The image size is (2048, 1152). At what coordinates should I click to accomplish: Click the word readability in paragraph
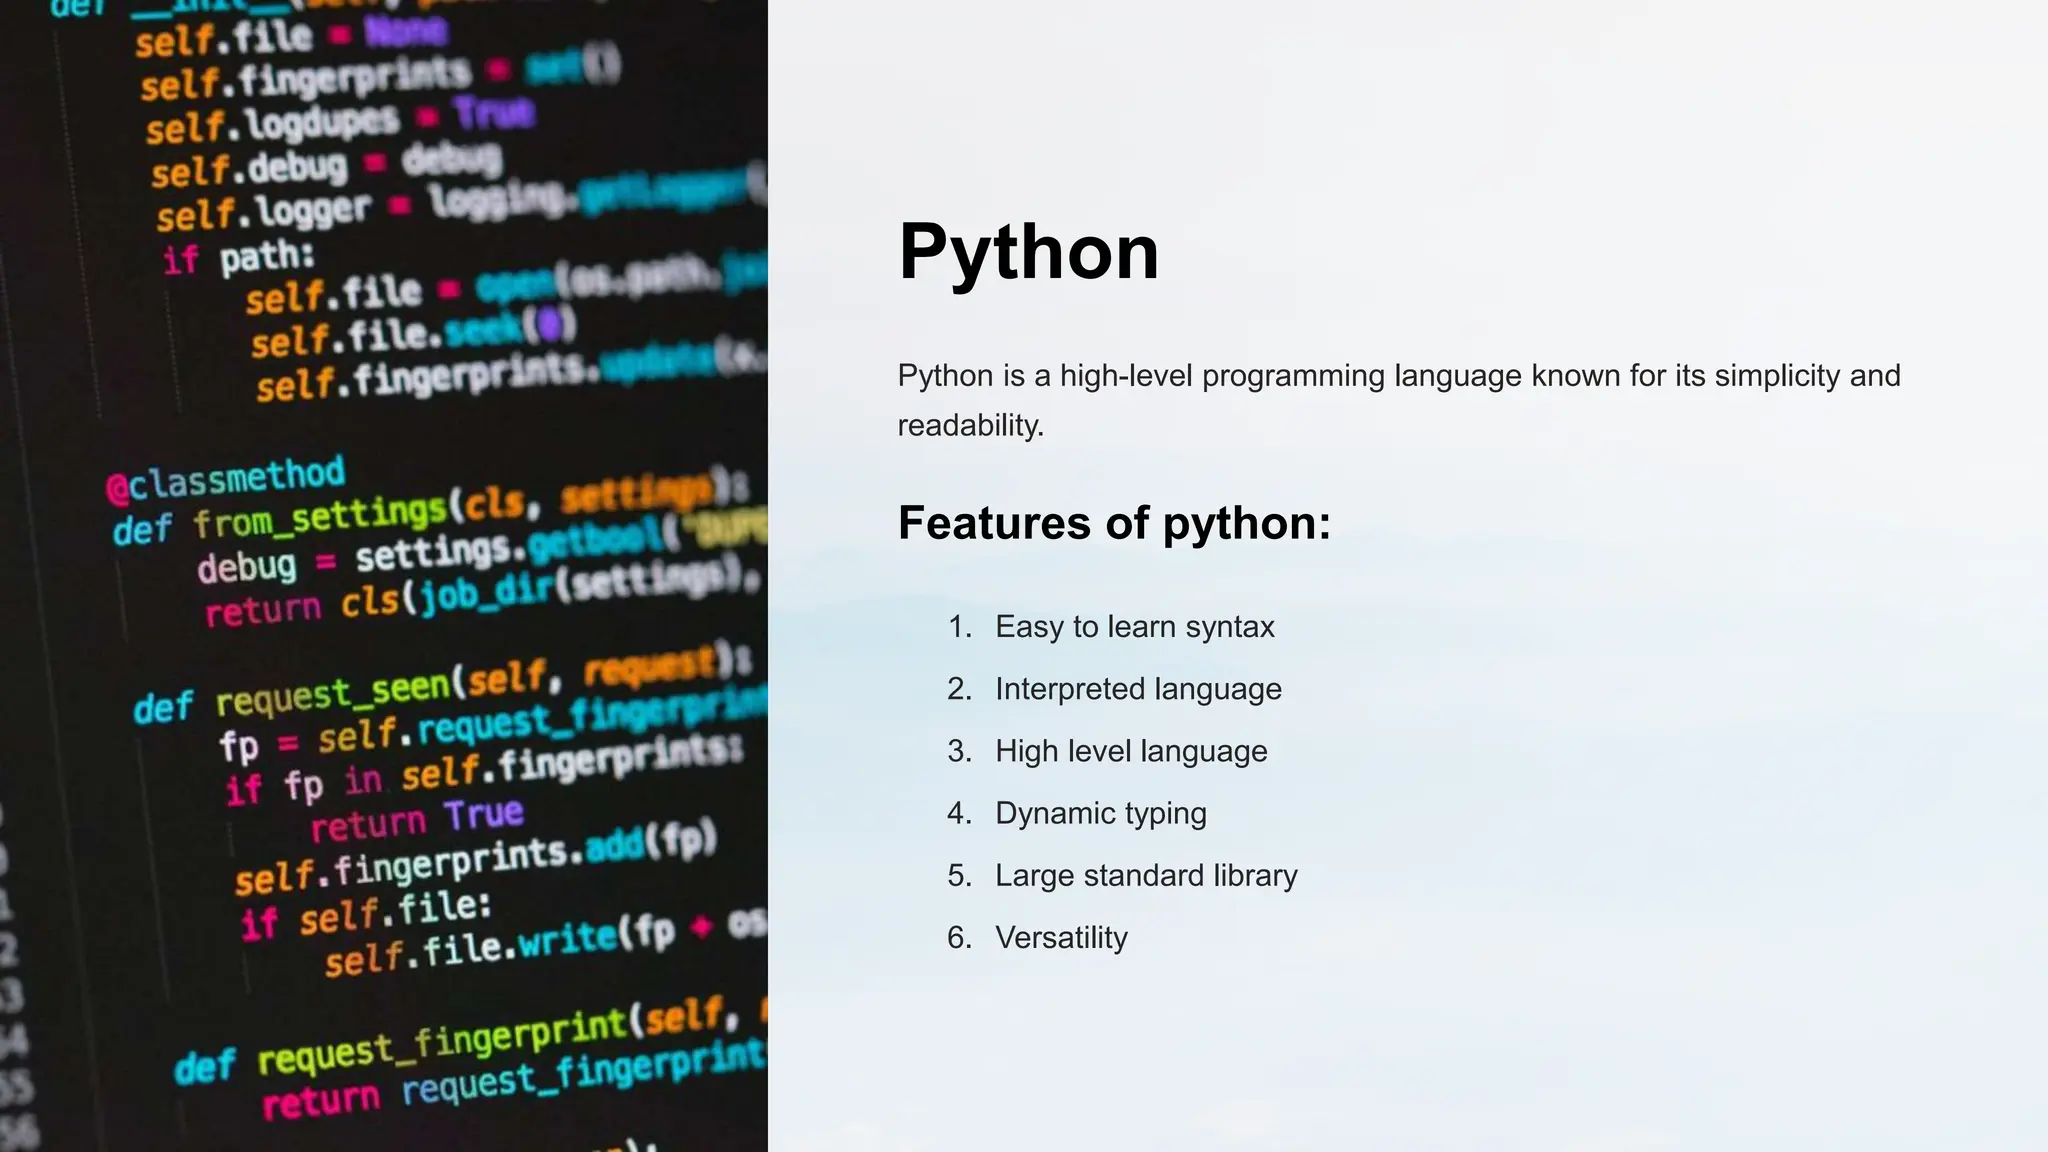click(969, 426)
